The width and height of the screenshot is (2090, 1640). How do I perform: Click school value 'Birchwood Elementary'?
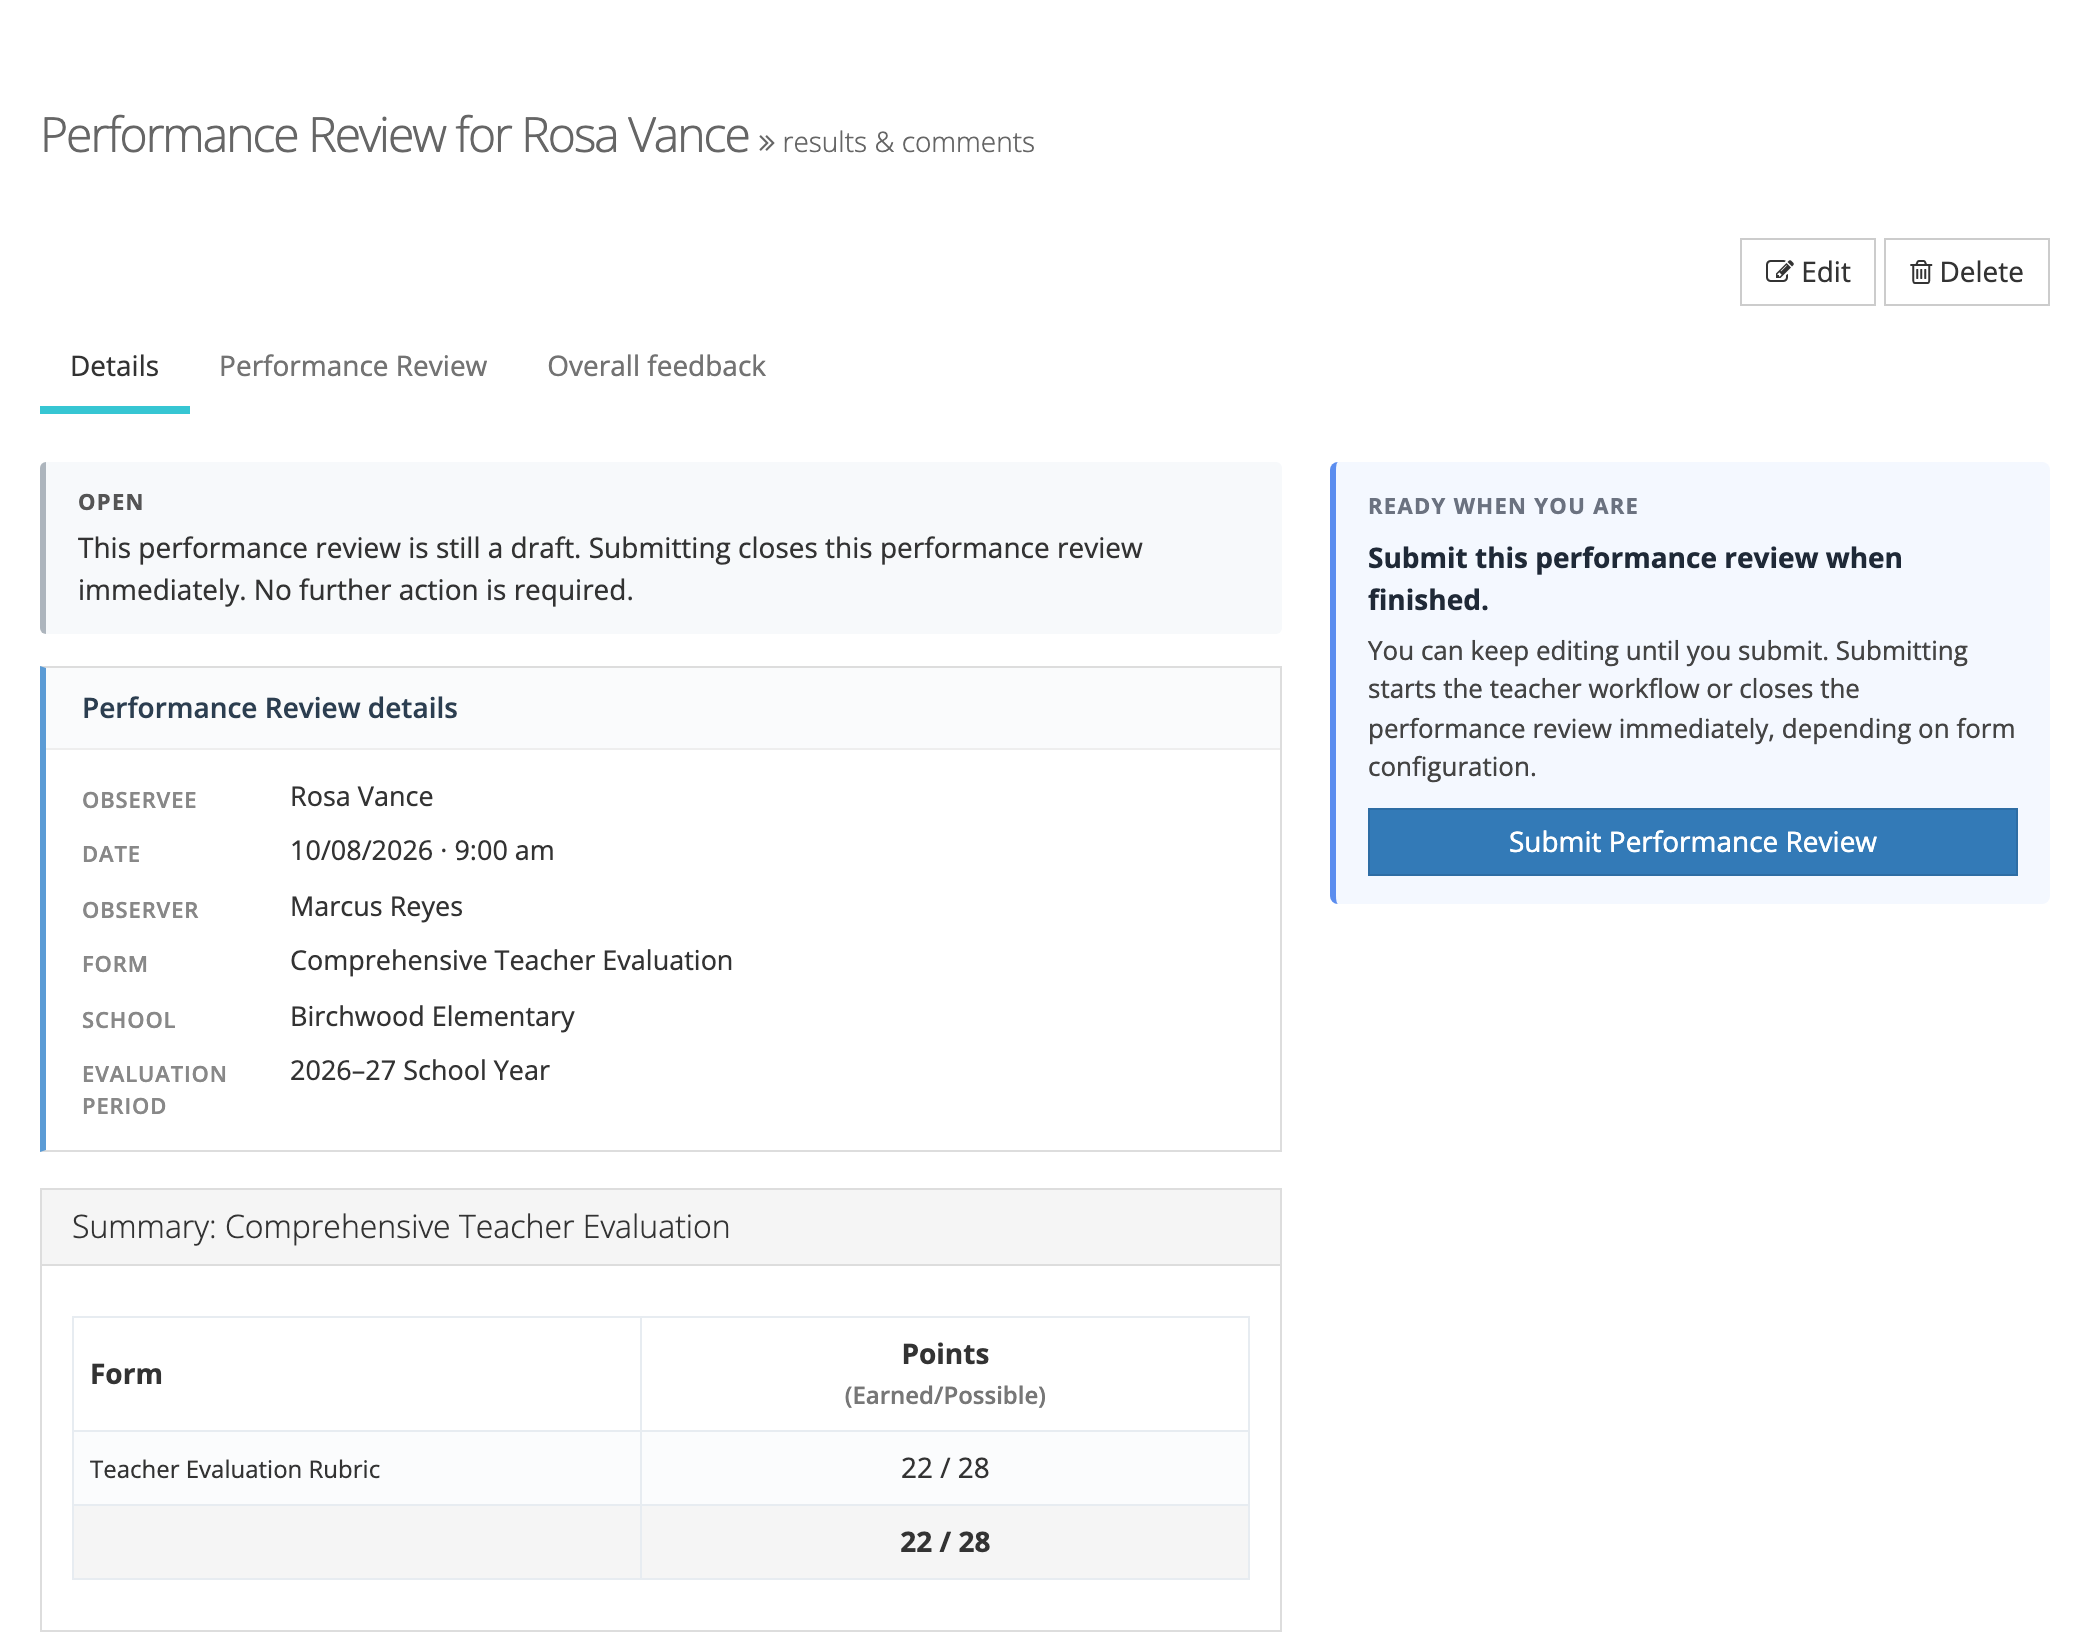(x=432, y=1016)
